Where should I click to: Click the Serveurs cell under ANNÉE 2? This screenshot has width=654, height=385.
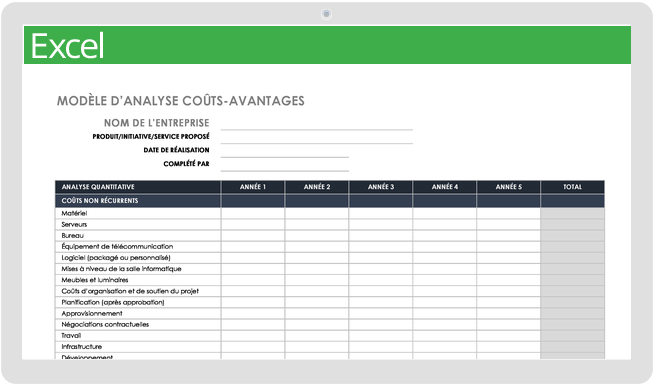pos(317,224)
